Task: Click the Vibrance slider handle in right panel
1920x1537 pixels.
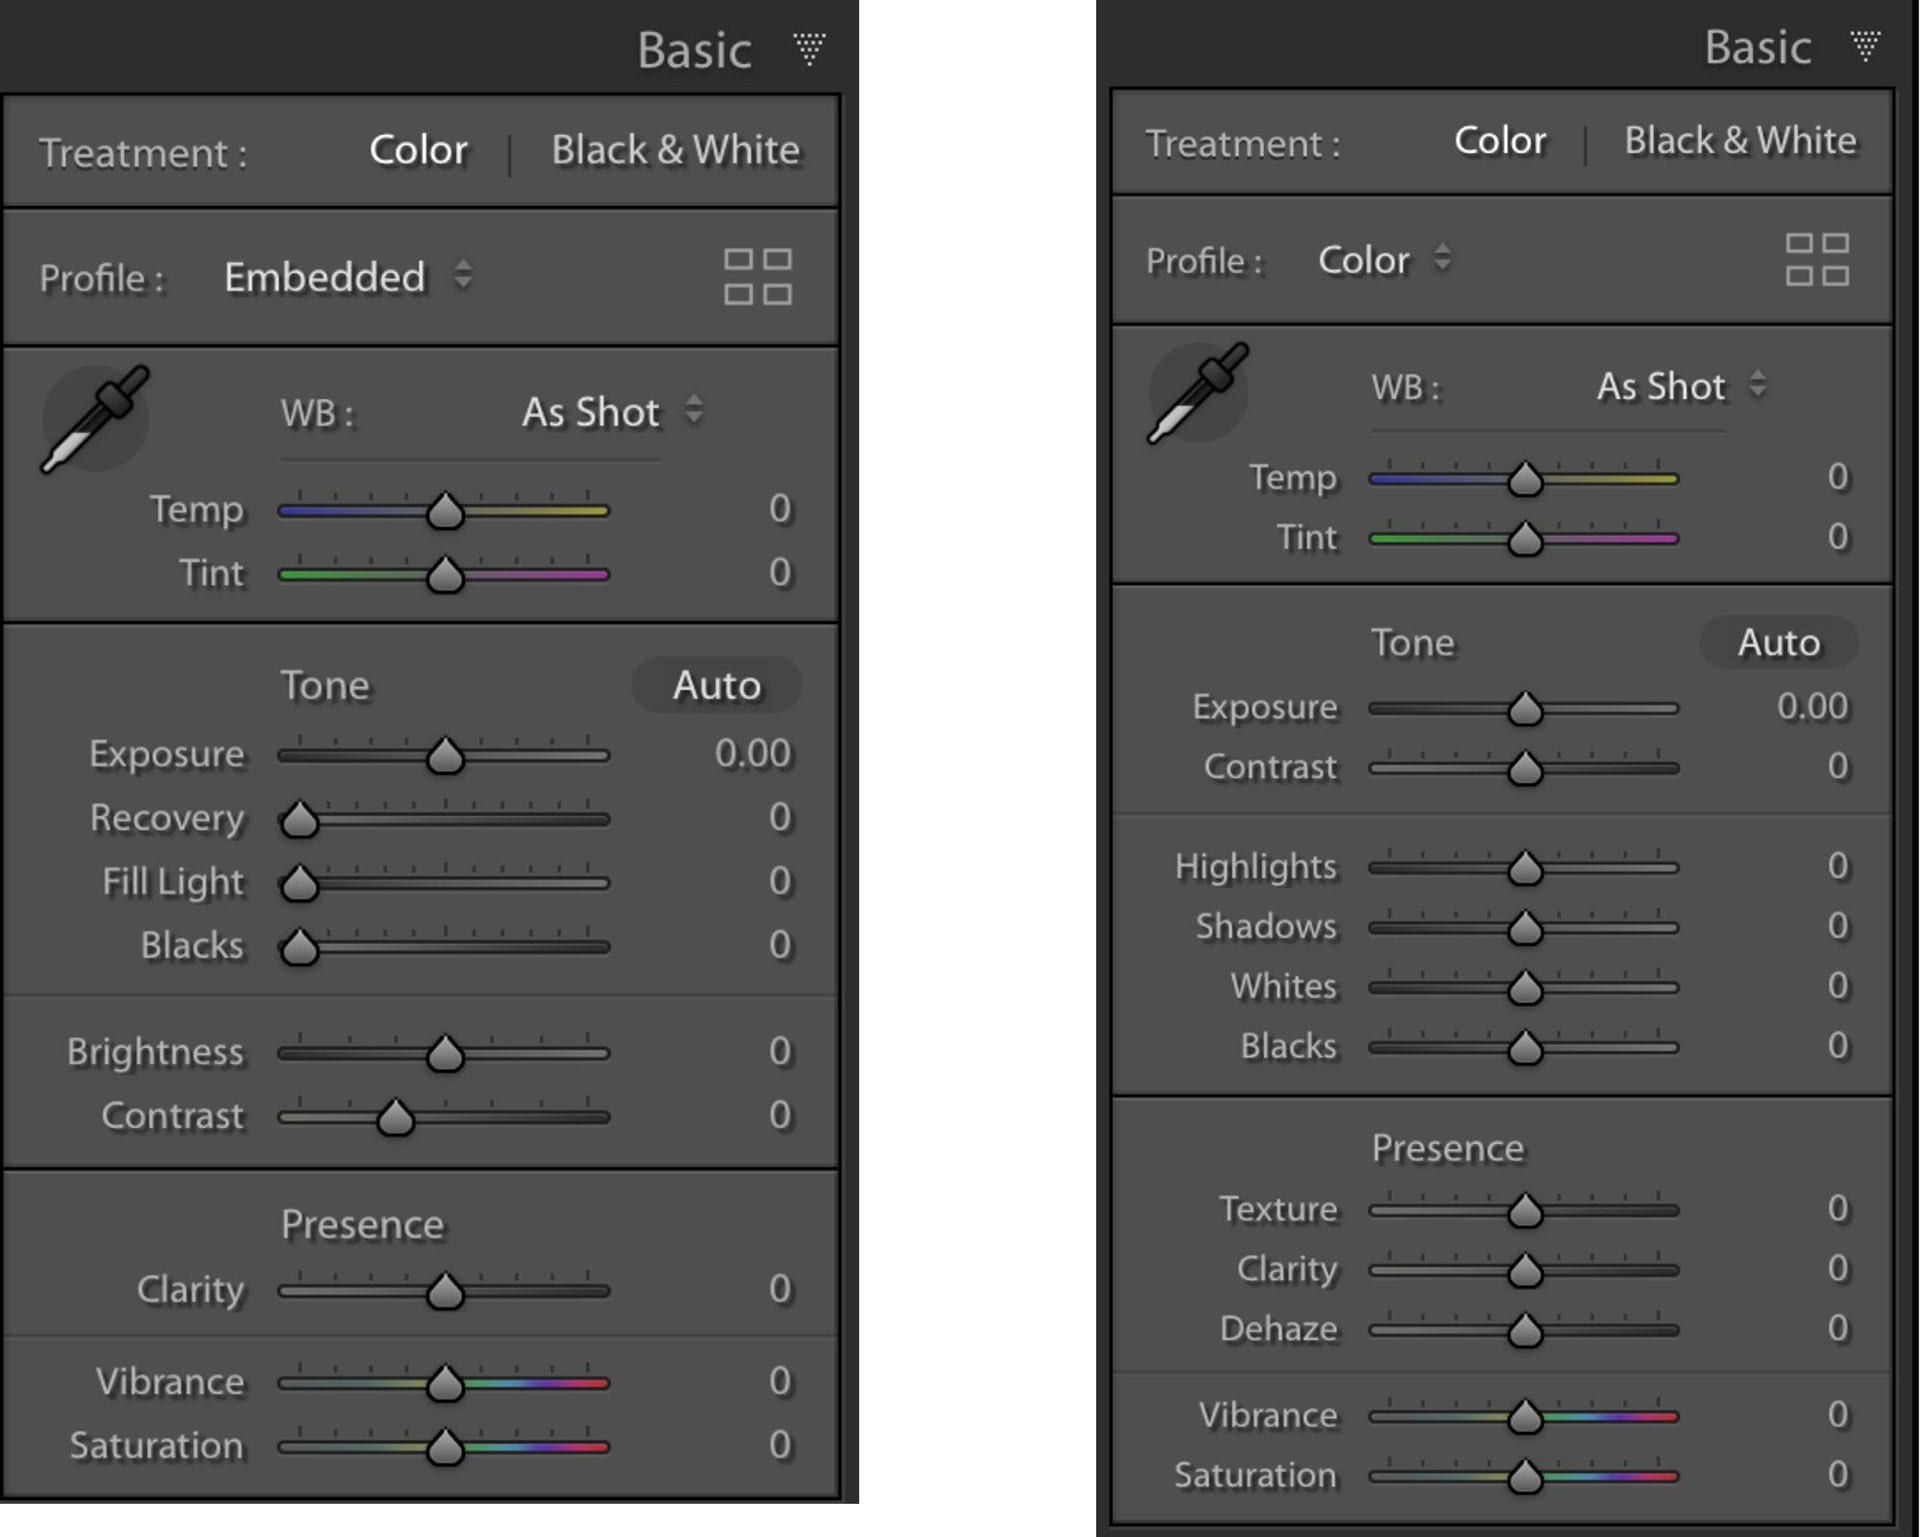Action: [1525, 1417]
